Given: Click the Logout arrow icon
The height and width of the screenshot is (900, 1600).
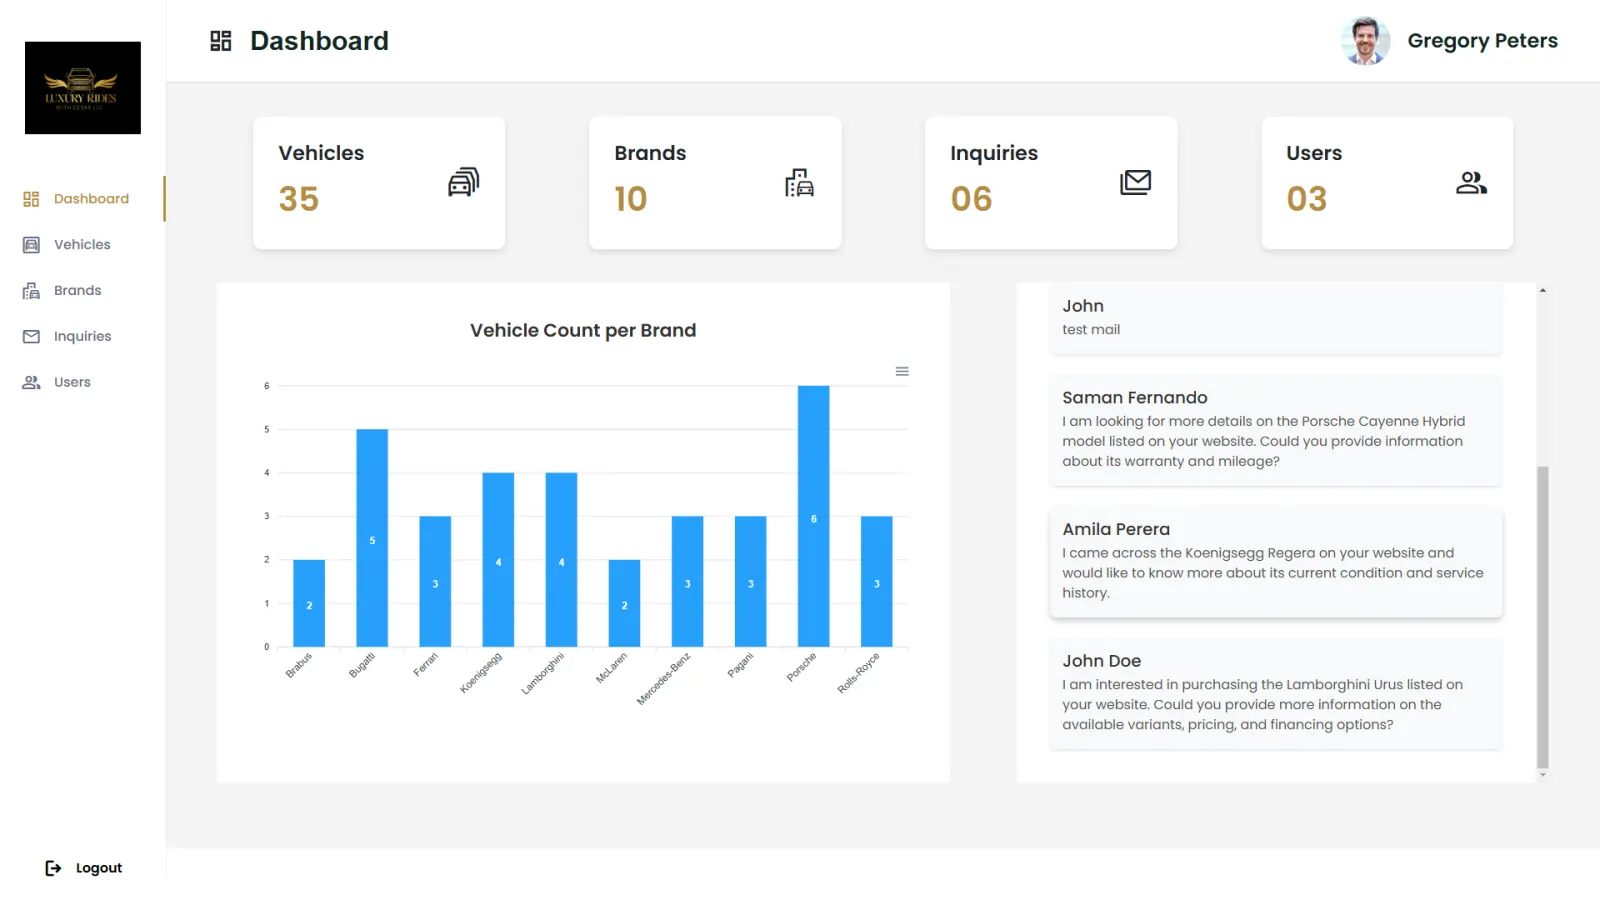Looking at the screenshot, I should click(53, 868).
